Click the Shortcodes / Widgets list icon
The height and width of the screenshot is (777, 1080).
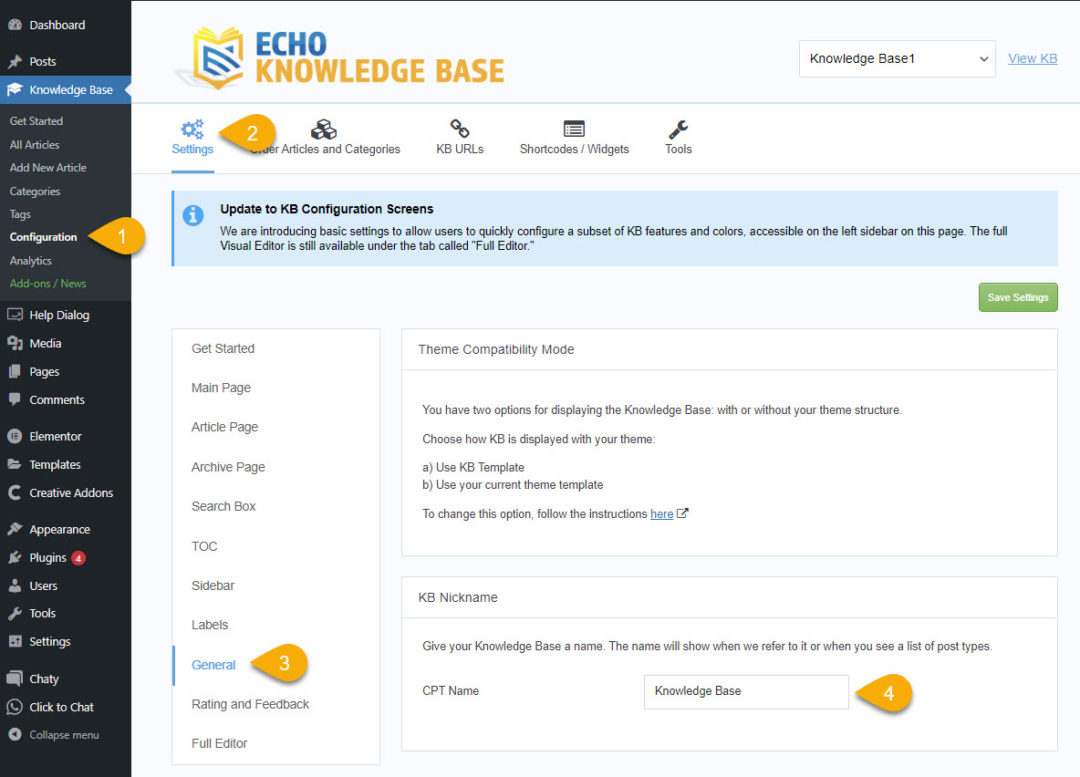click(574, 129)
